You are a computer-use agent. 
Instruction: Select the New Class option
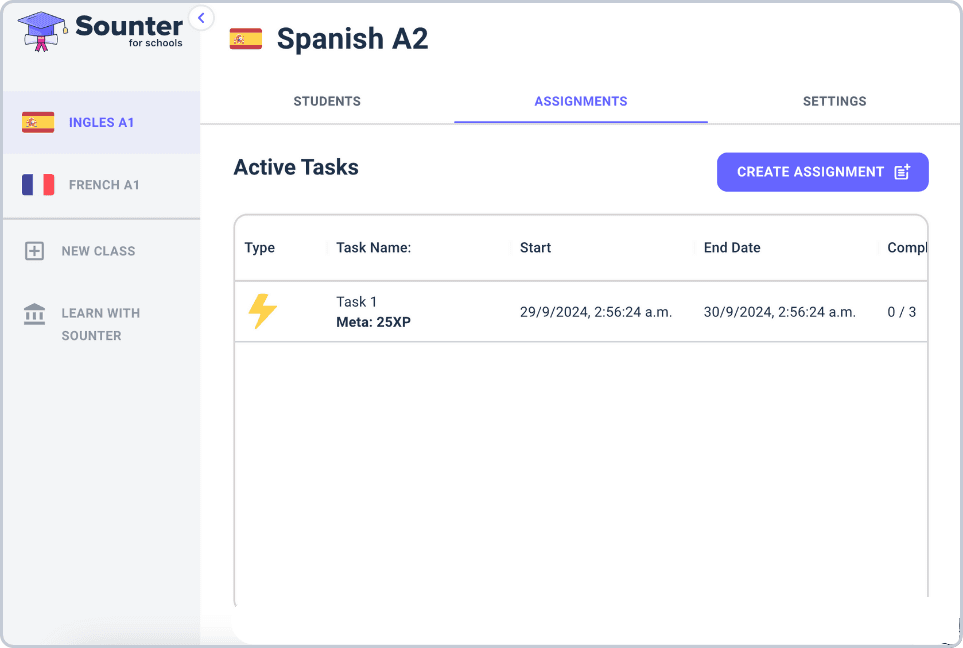tap(98, 251)
